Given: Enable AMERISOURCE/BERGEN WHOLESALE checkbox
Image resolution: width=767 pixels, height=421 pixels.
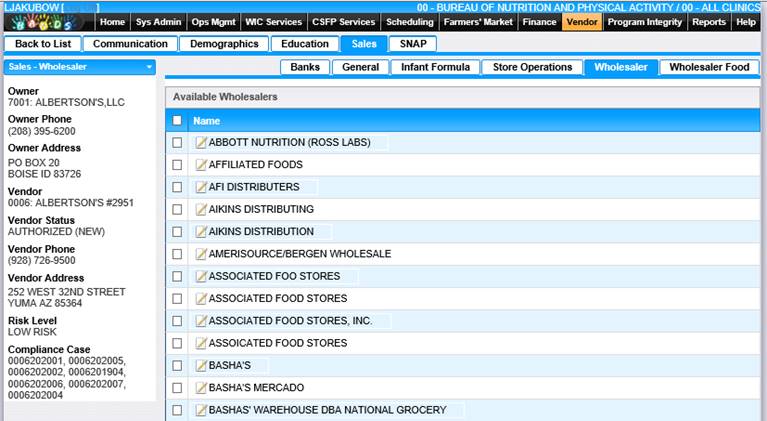Looking at the screenshot, I should (x=177, y=254).
